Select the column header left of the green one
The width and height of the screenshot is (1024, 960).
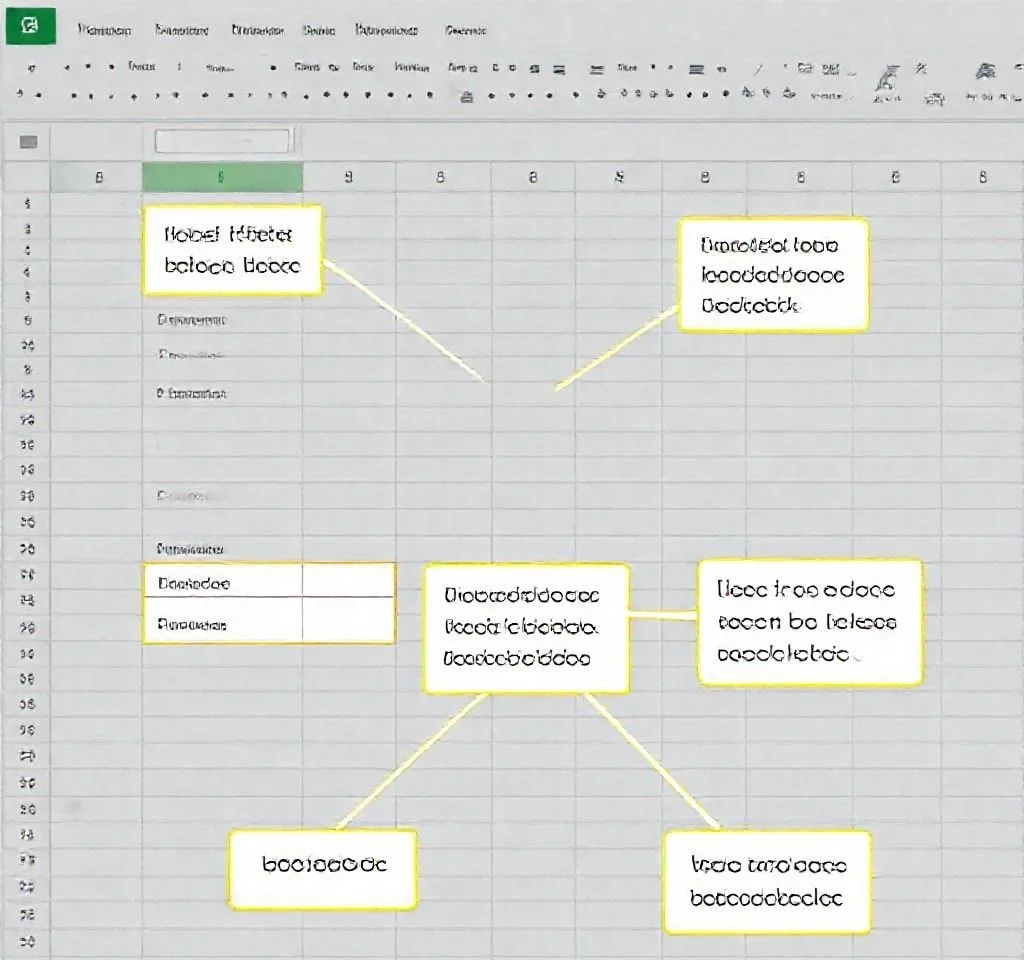(98, 178)
